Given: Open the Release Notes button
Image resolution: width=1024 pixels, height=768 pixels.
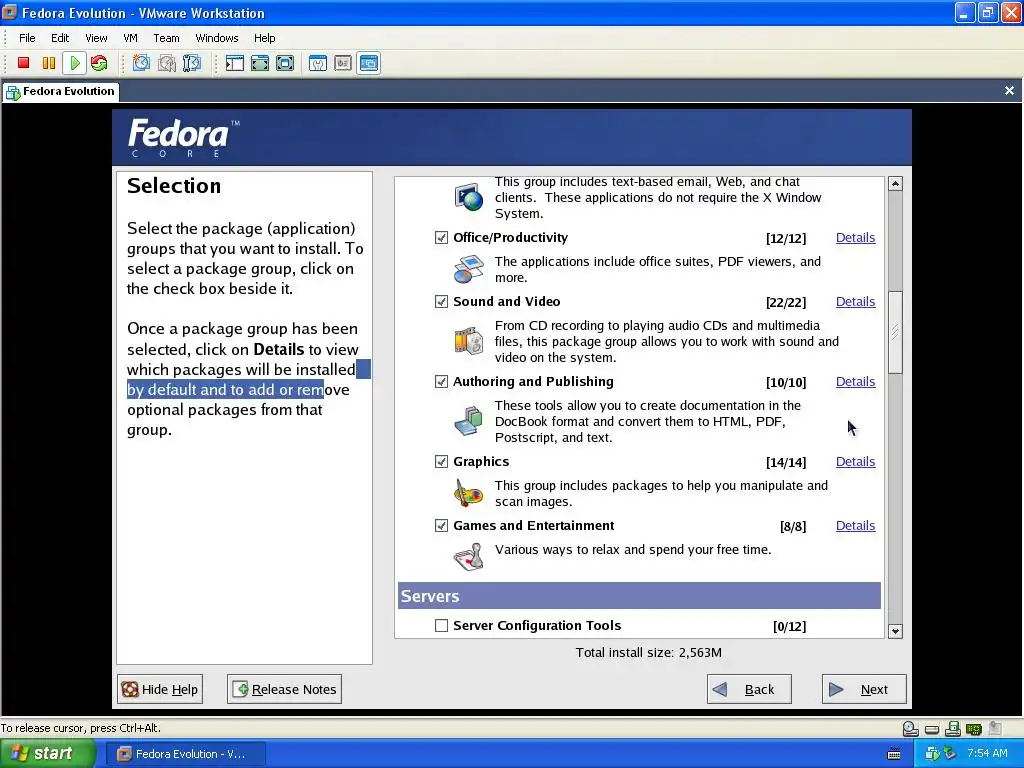Looking at the screenshot, I should coord(284,689).
